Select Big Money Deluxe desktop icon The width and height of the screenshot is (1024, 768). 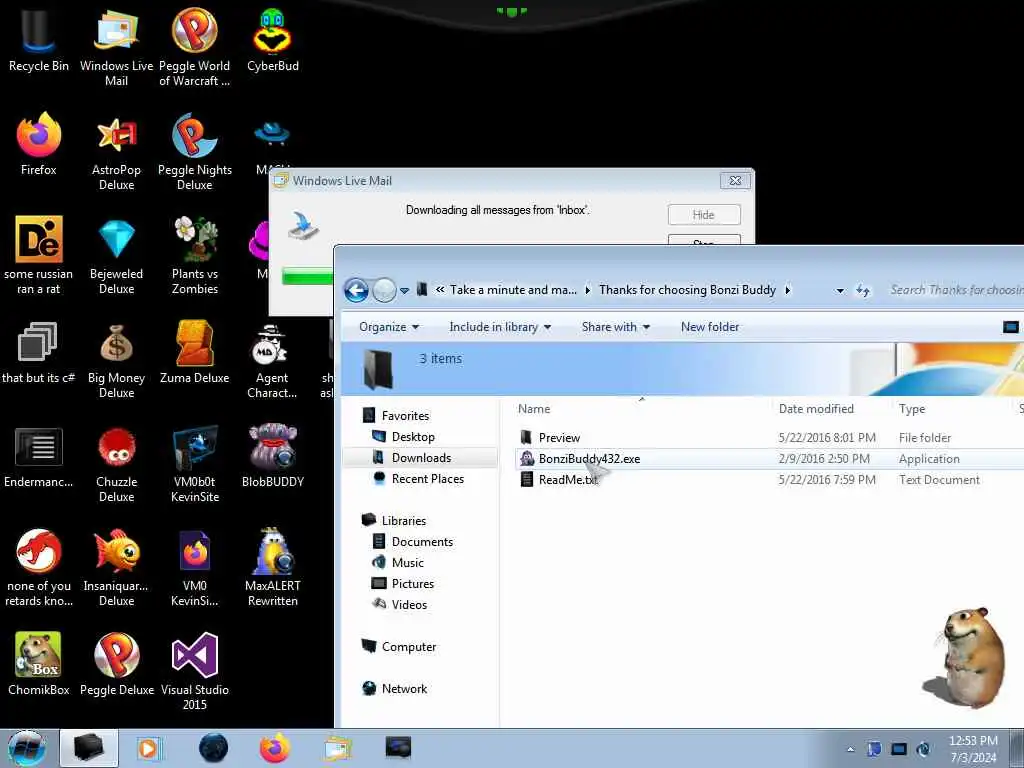pos(116,360)
